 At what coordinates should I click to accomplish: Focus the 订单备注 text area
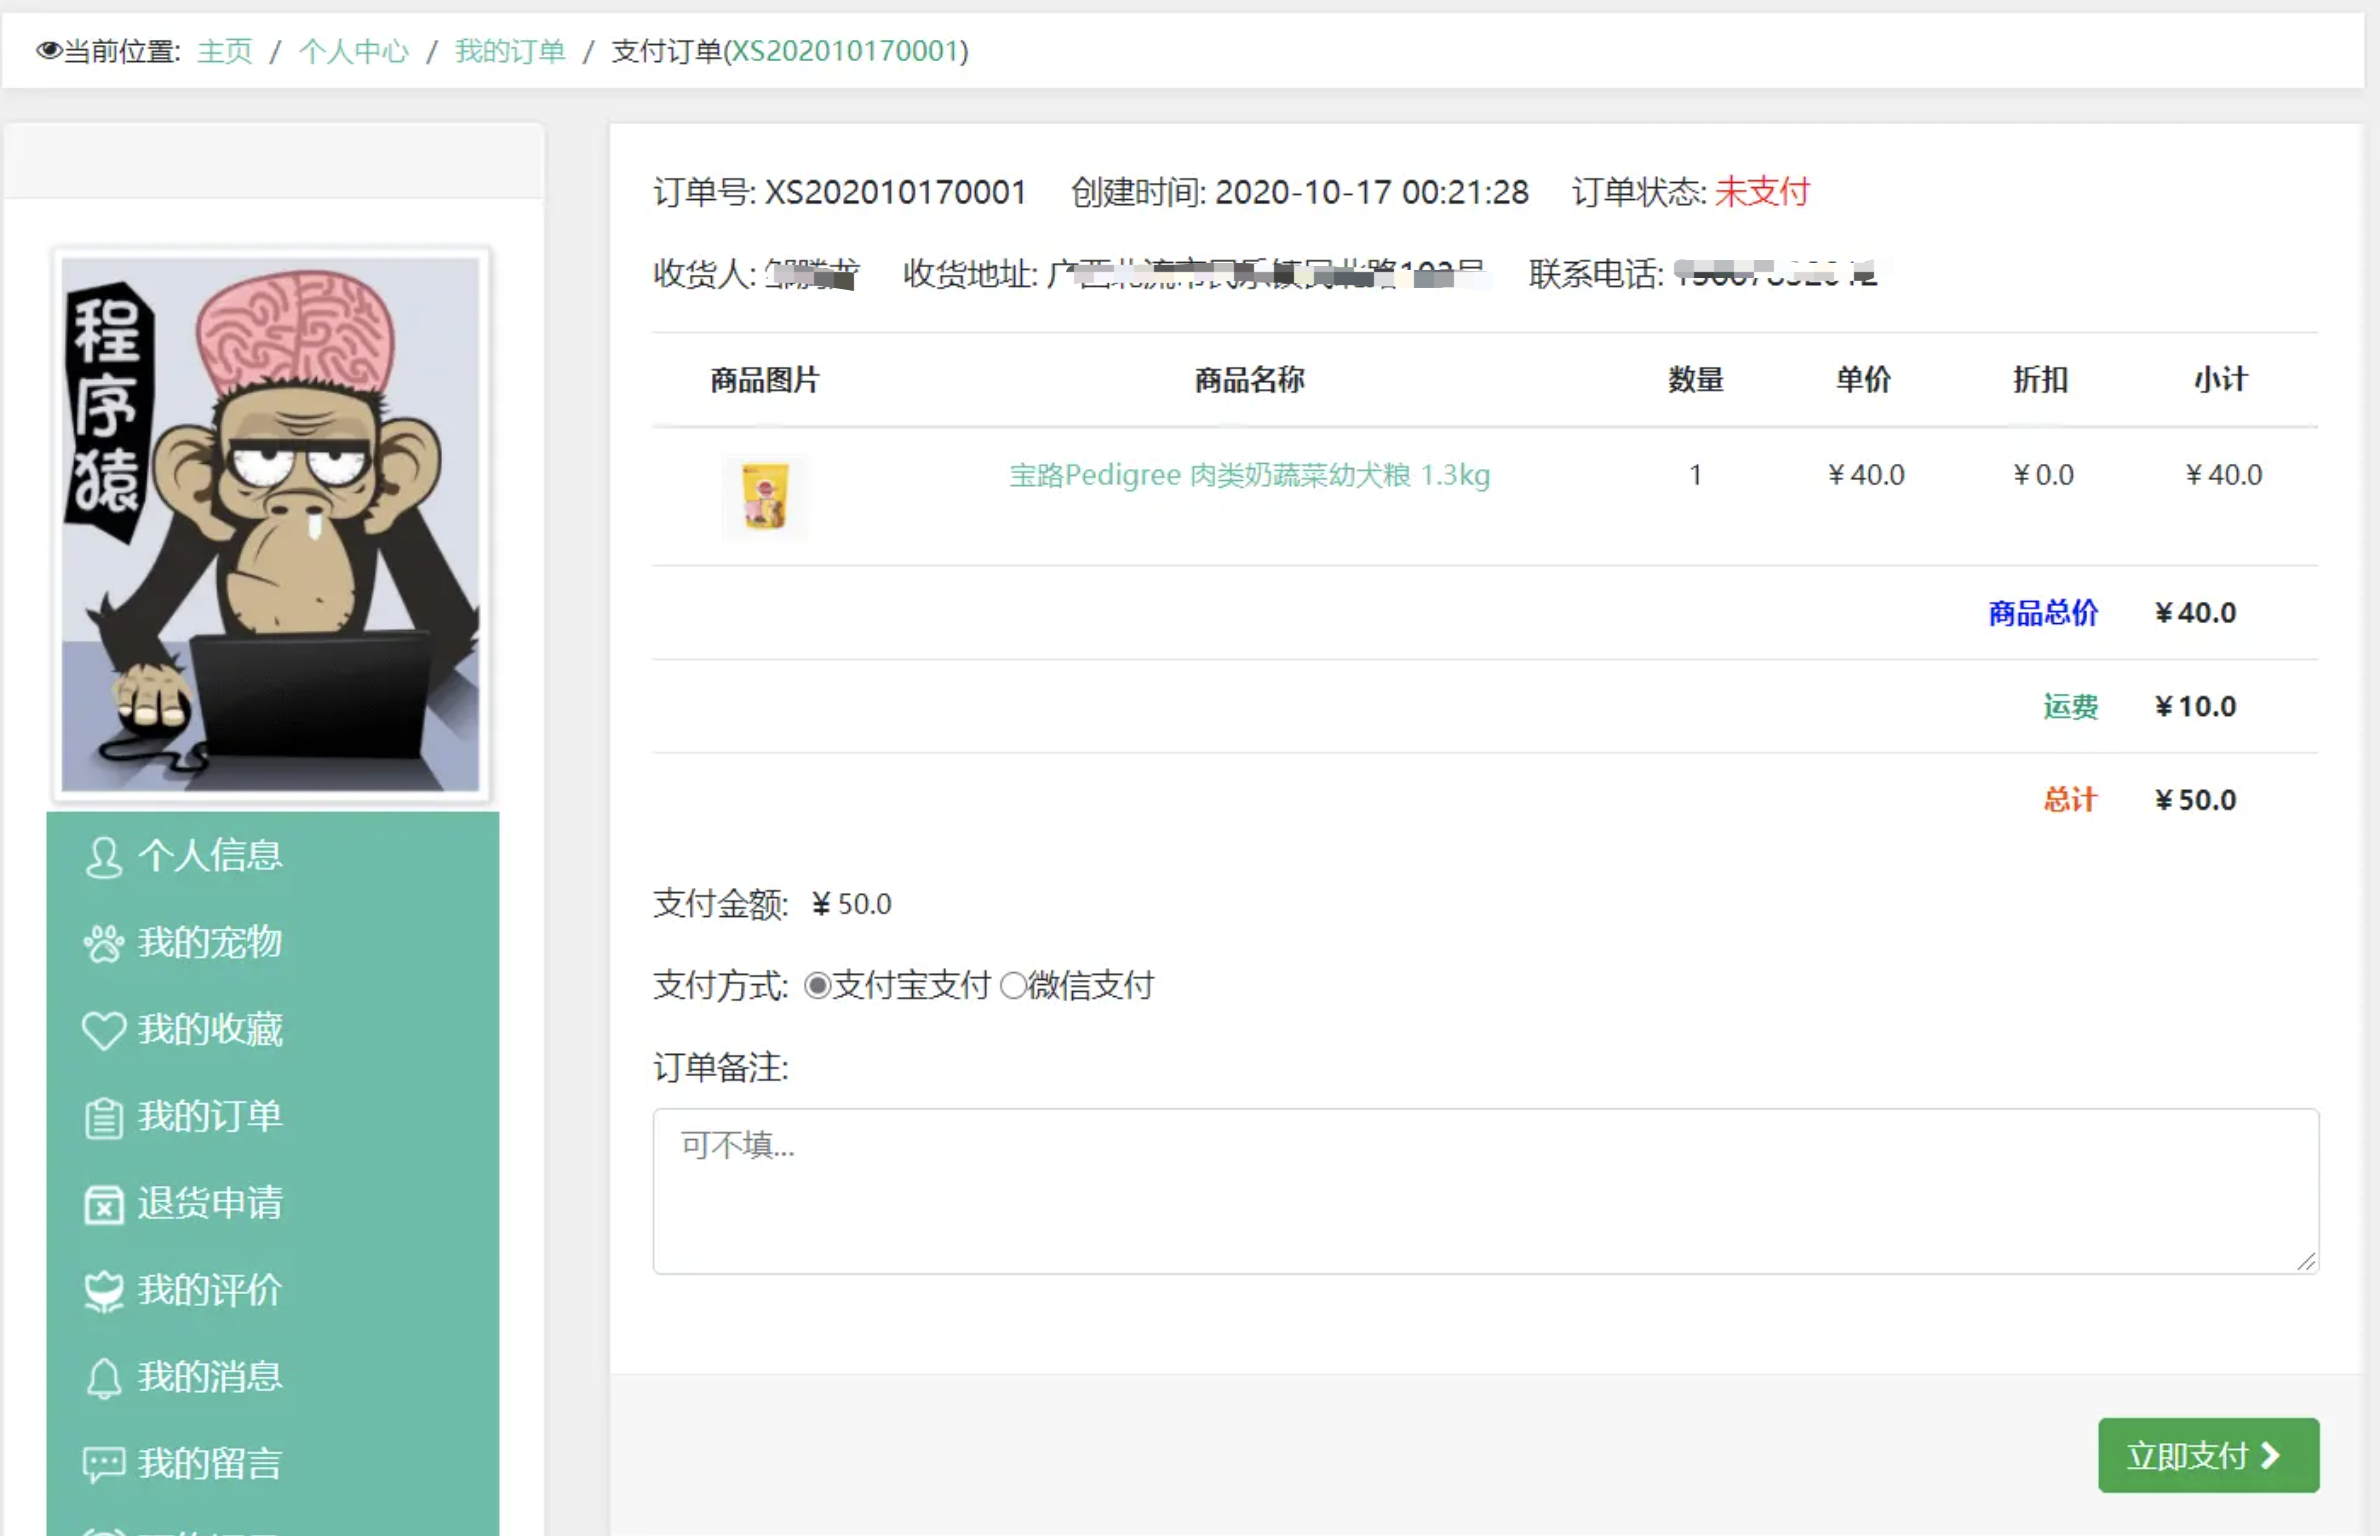click(x=1486, y=1191)
